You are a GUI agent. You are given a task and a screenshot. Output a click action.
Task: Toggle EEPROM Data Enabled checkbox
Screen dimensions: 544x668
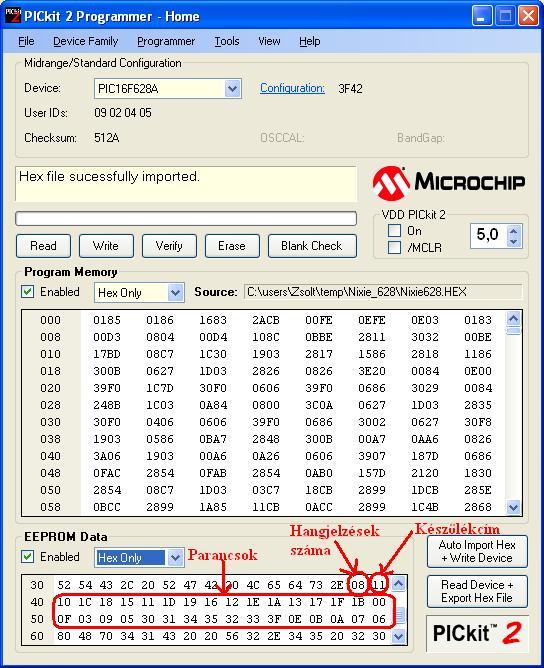coord(28,557)
